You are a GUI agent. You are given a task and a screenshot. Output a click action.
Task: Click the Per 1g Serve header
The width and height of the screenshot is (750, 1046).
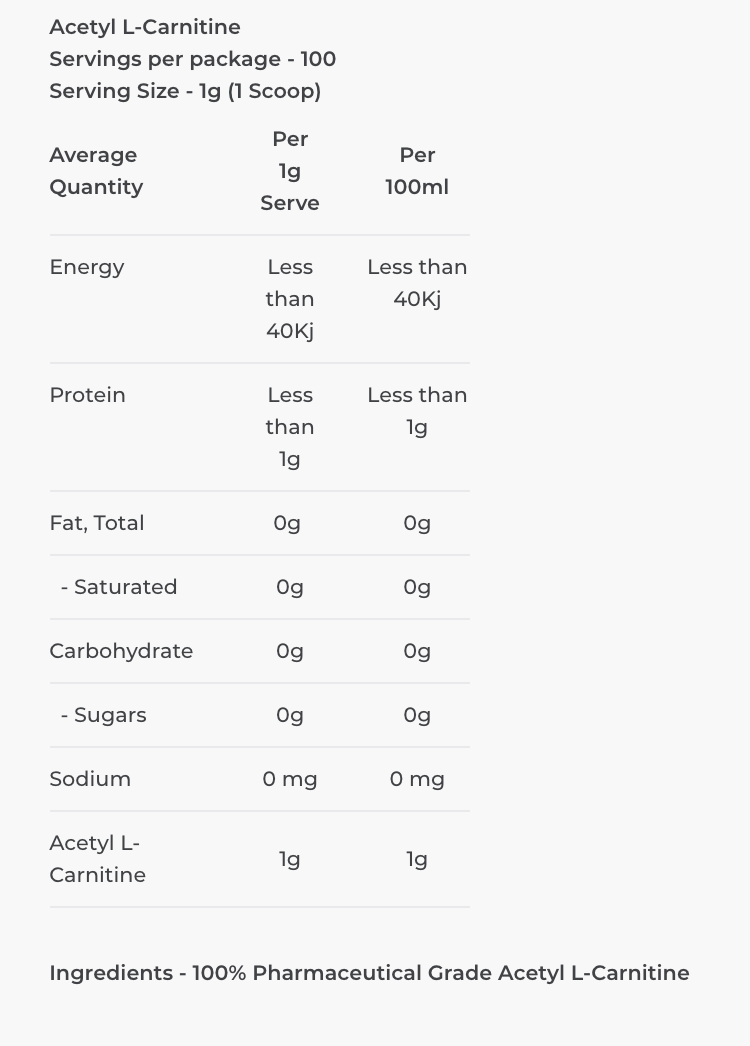(x=290, y=171)
